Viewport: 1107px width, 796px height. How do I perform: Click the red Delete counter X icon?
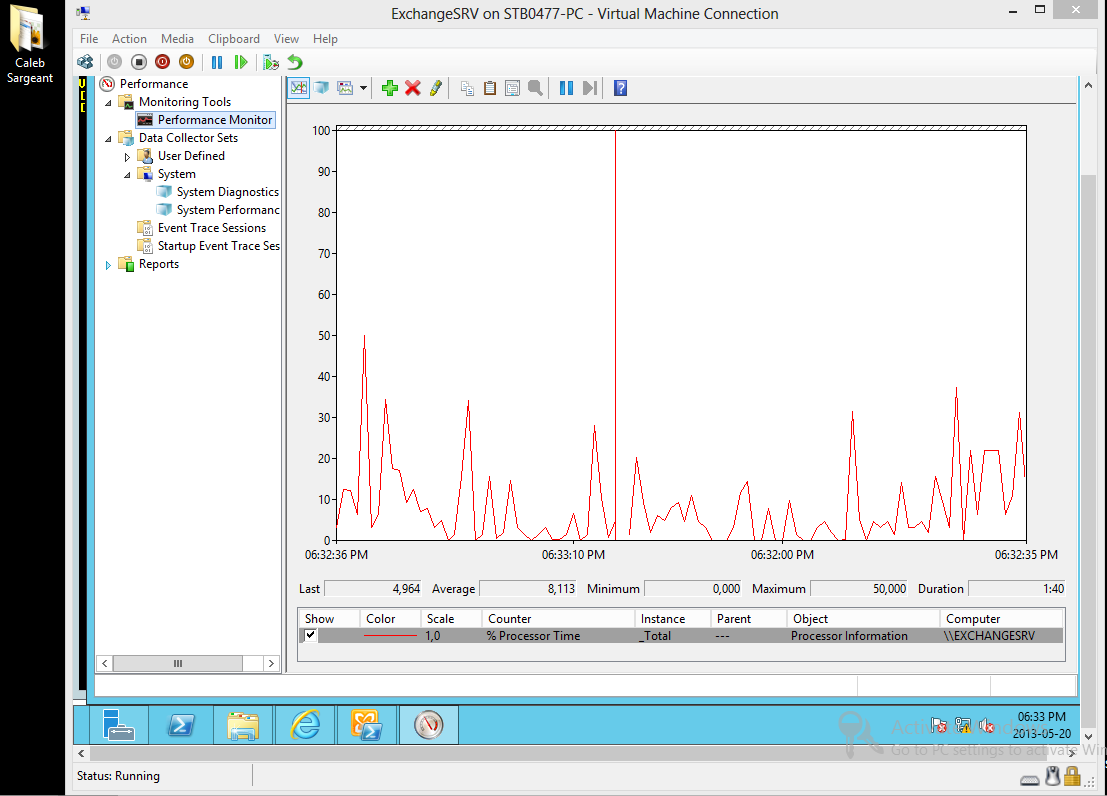[x=413, y=88]
